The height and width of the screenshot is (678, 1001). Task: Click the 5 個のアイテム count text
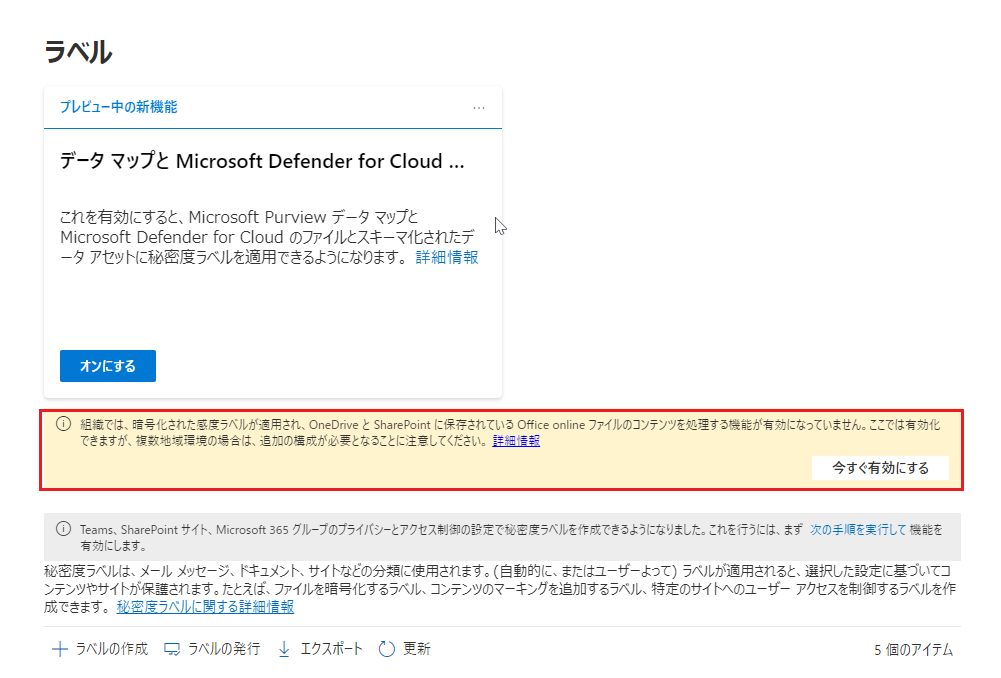pyautogui.click(x=913, y=650)
